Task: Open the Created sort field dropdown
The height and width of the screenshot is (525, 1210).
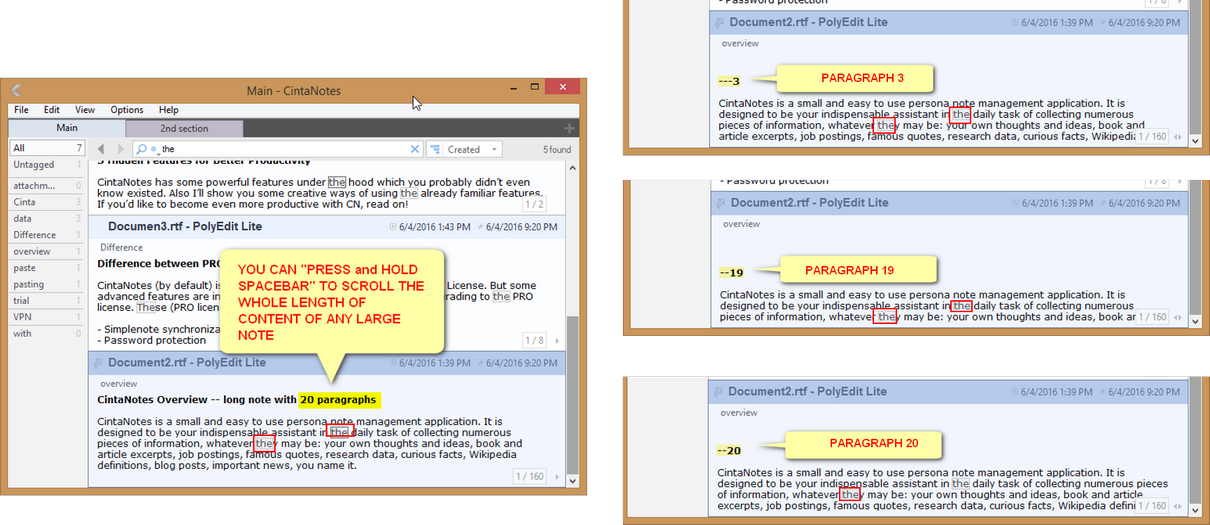Action: [494, 149]
